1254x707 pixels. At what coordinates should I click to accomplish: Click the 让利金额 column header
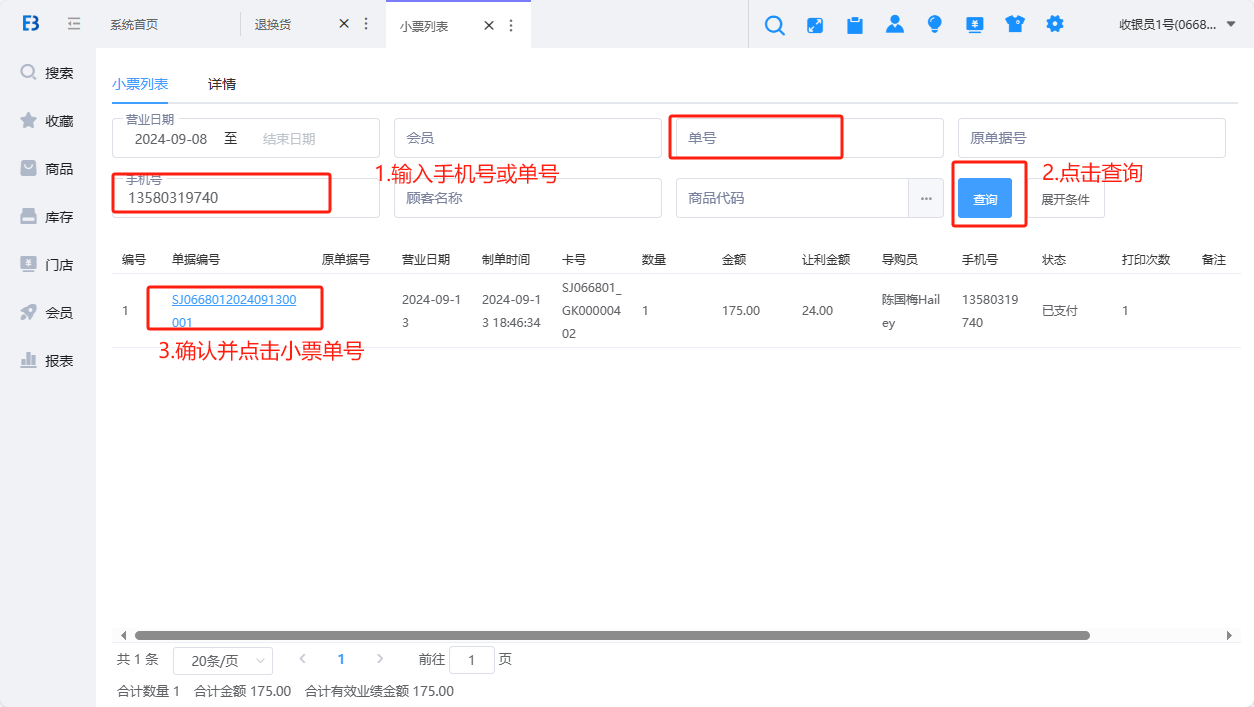pyautogui.click(x=826, y=259)
